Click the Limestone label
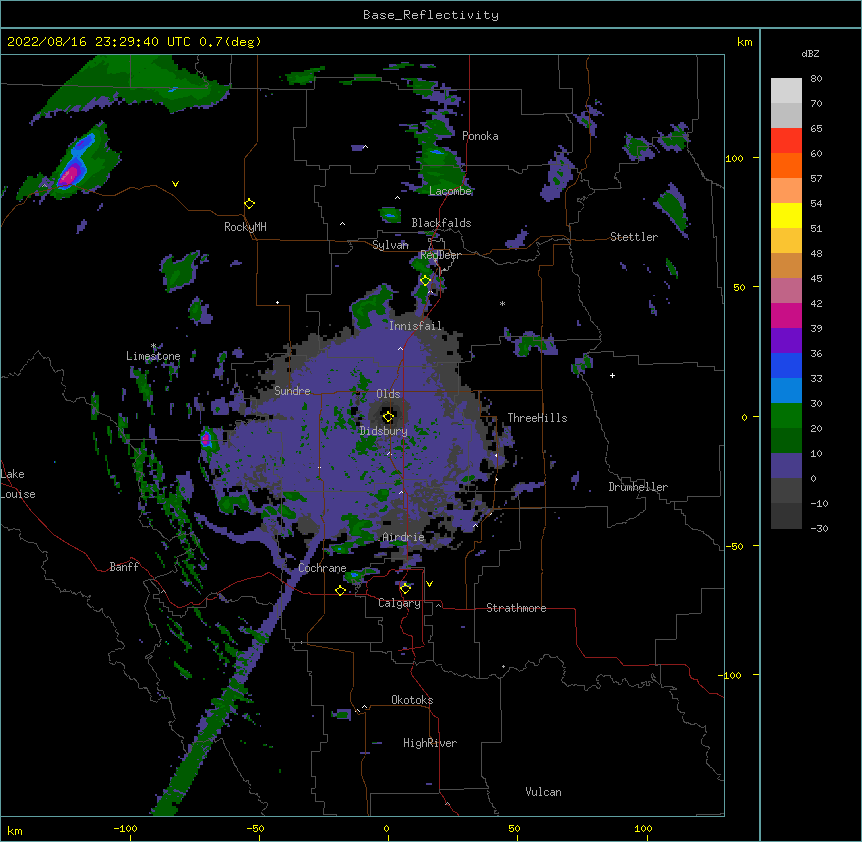Image resolution: width=862 pixels, height=842 pixels. click(x=153, y=356)
